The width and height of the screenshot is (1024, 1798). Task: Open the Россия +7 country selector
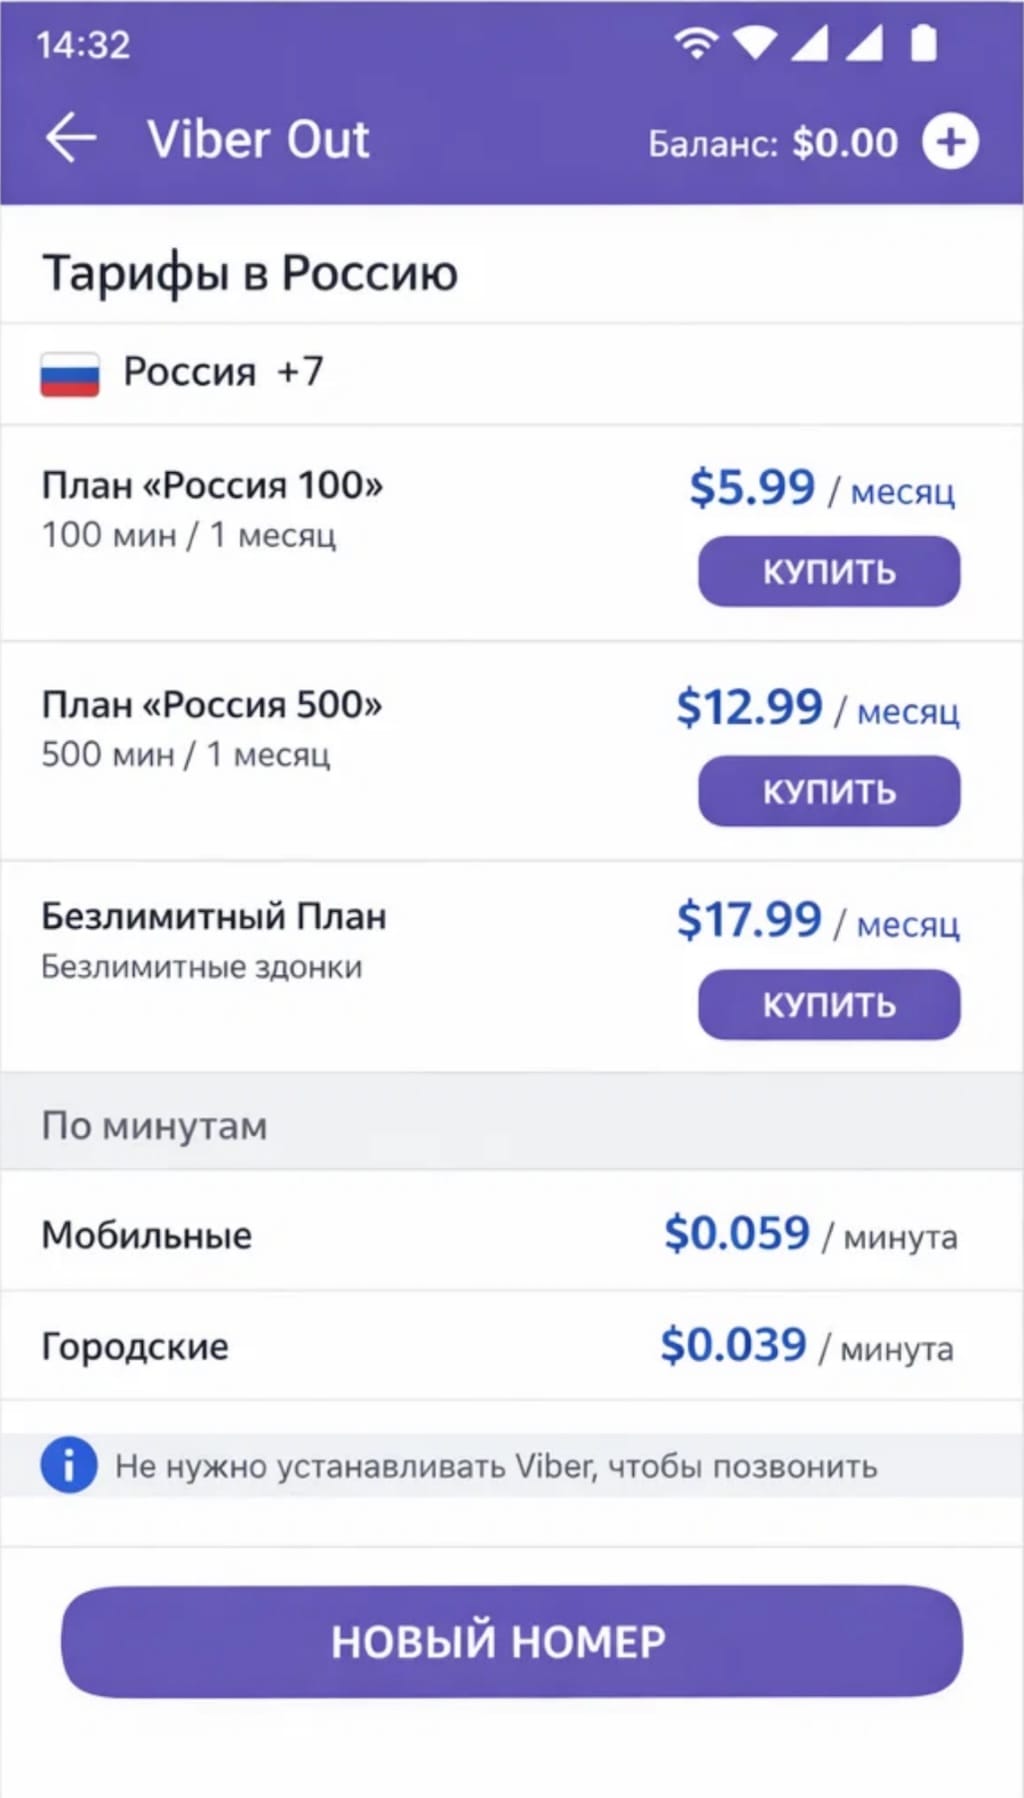[222, 372]
